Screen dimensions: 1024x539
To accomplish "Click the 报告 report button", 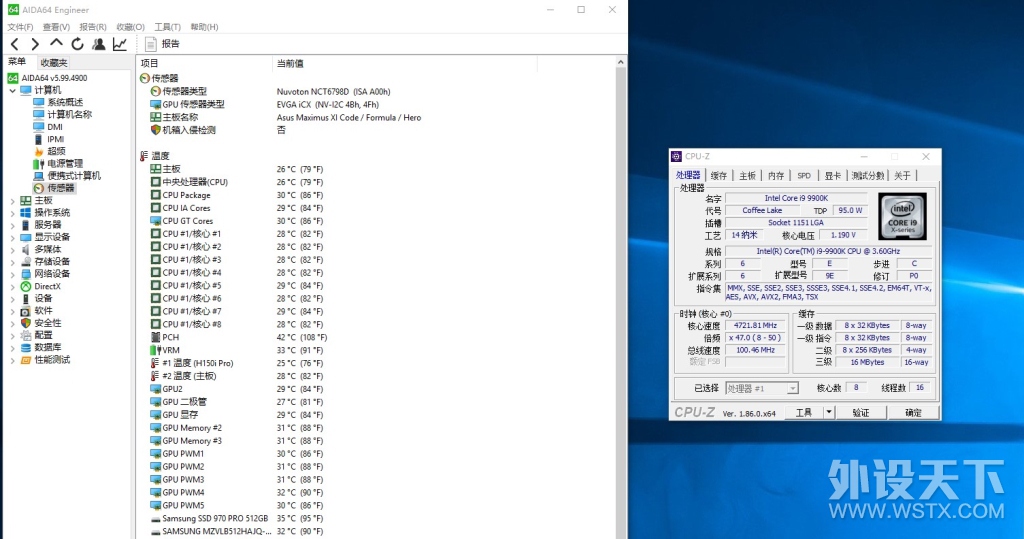I will [162, 44].
